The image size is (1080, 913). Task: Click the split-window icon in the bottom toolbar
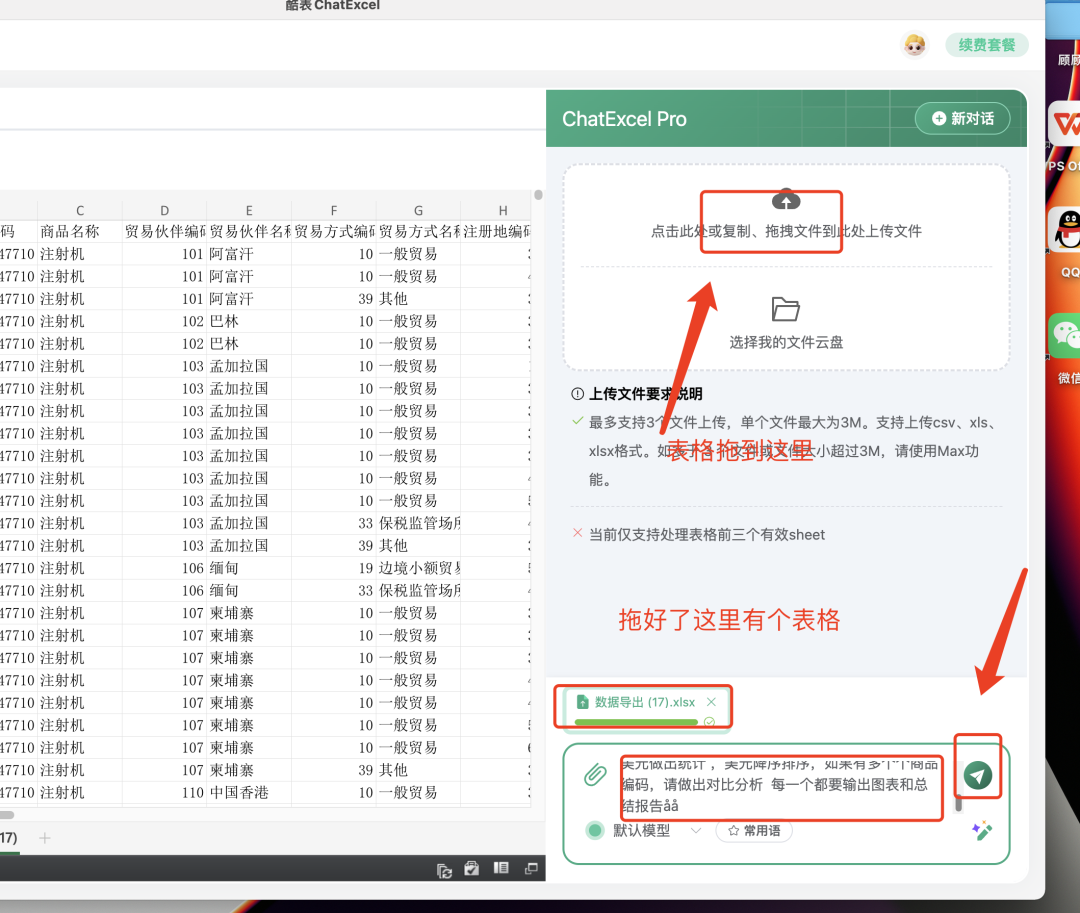coord(529,868)
